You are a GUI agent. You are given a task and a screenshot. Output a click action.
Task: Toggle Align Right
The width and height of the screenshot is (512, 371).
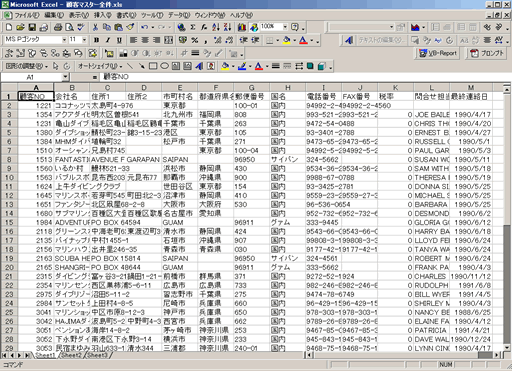point(156,40)
